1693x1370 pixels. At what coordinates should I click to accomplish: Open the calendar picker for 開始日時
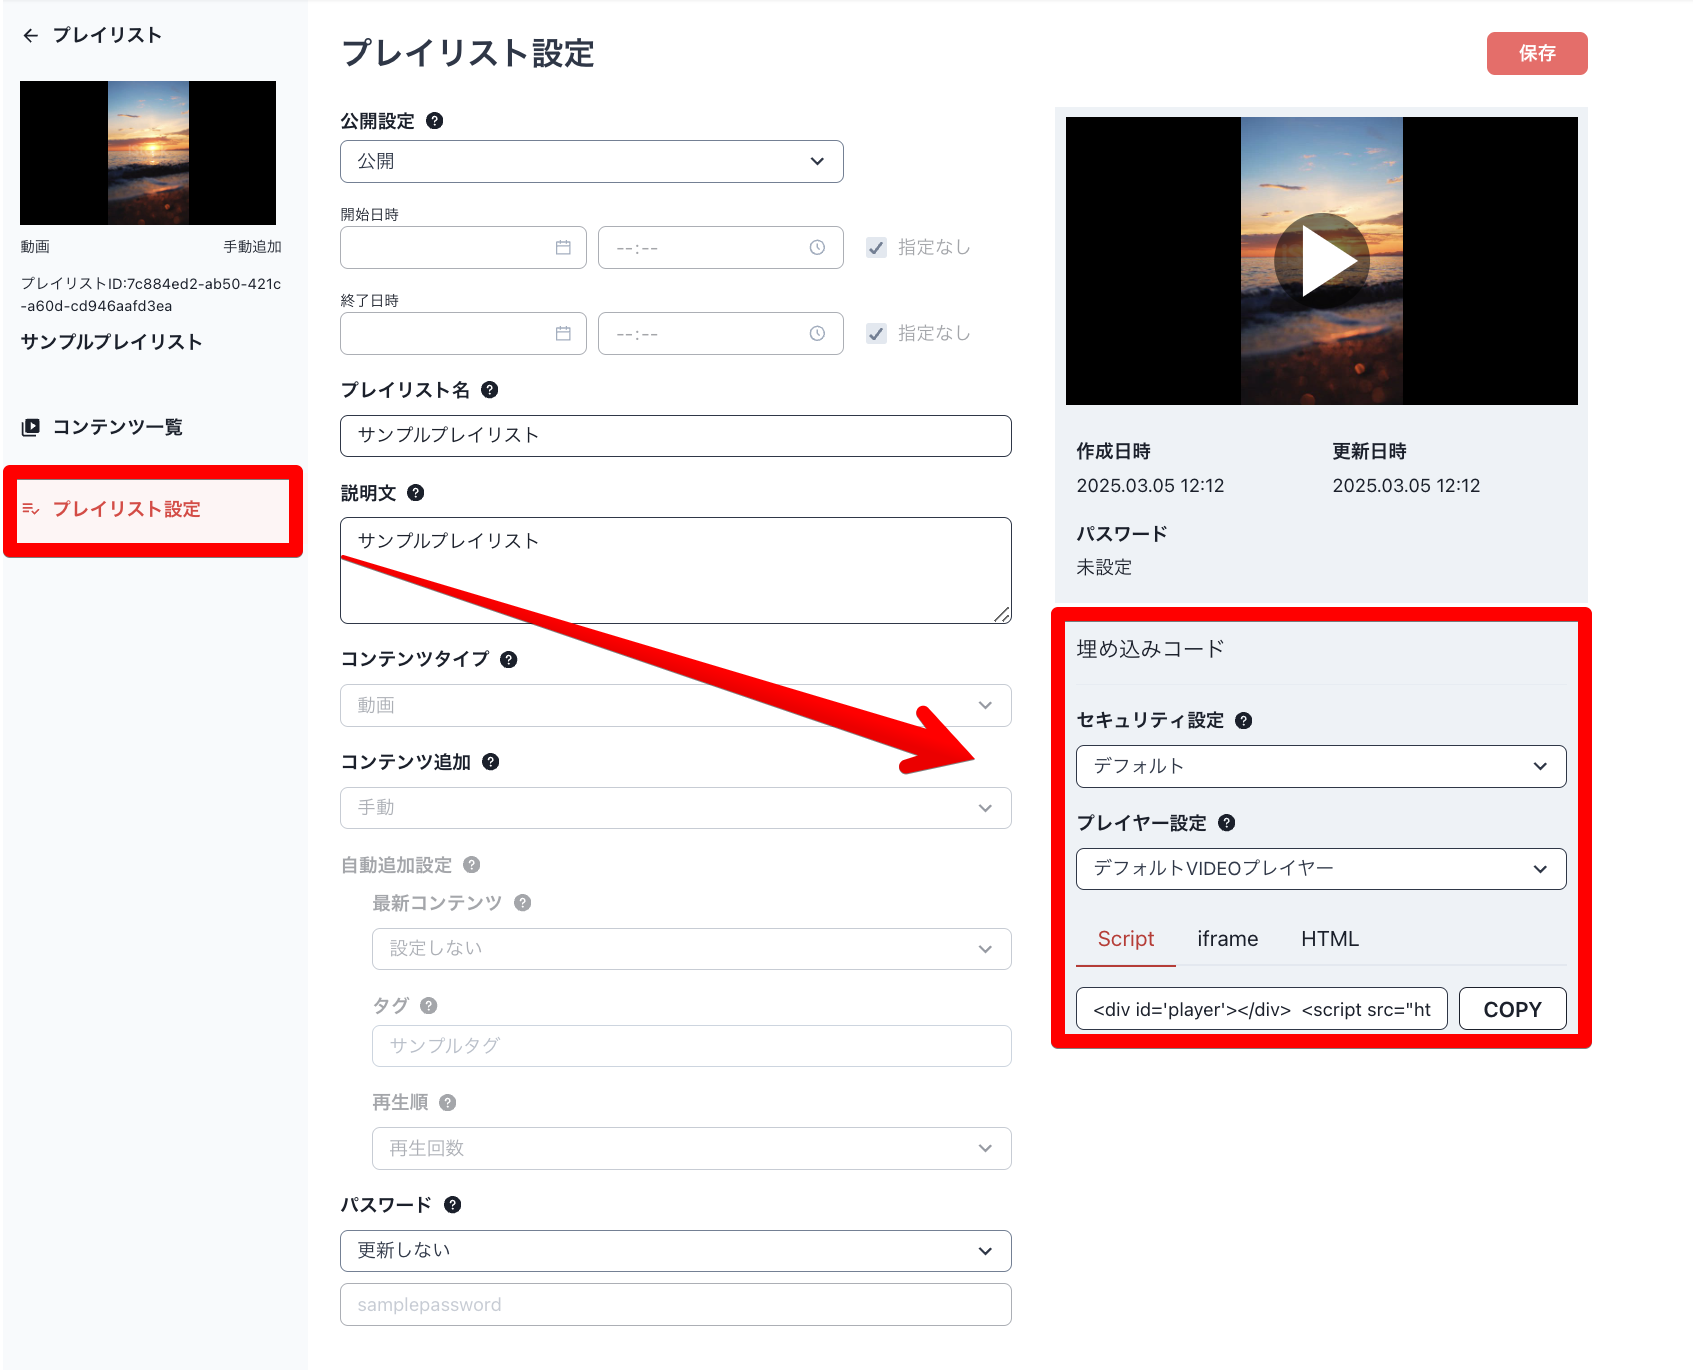click(564, 247)
